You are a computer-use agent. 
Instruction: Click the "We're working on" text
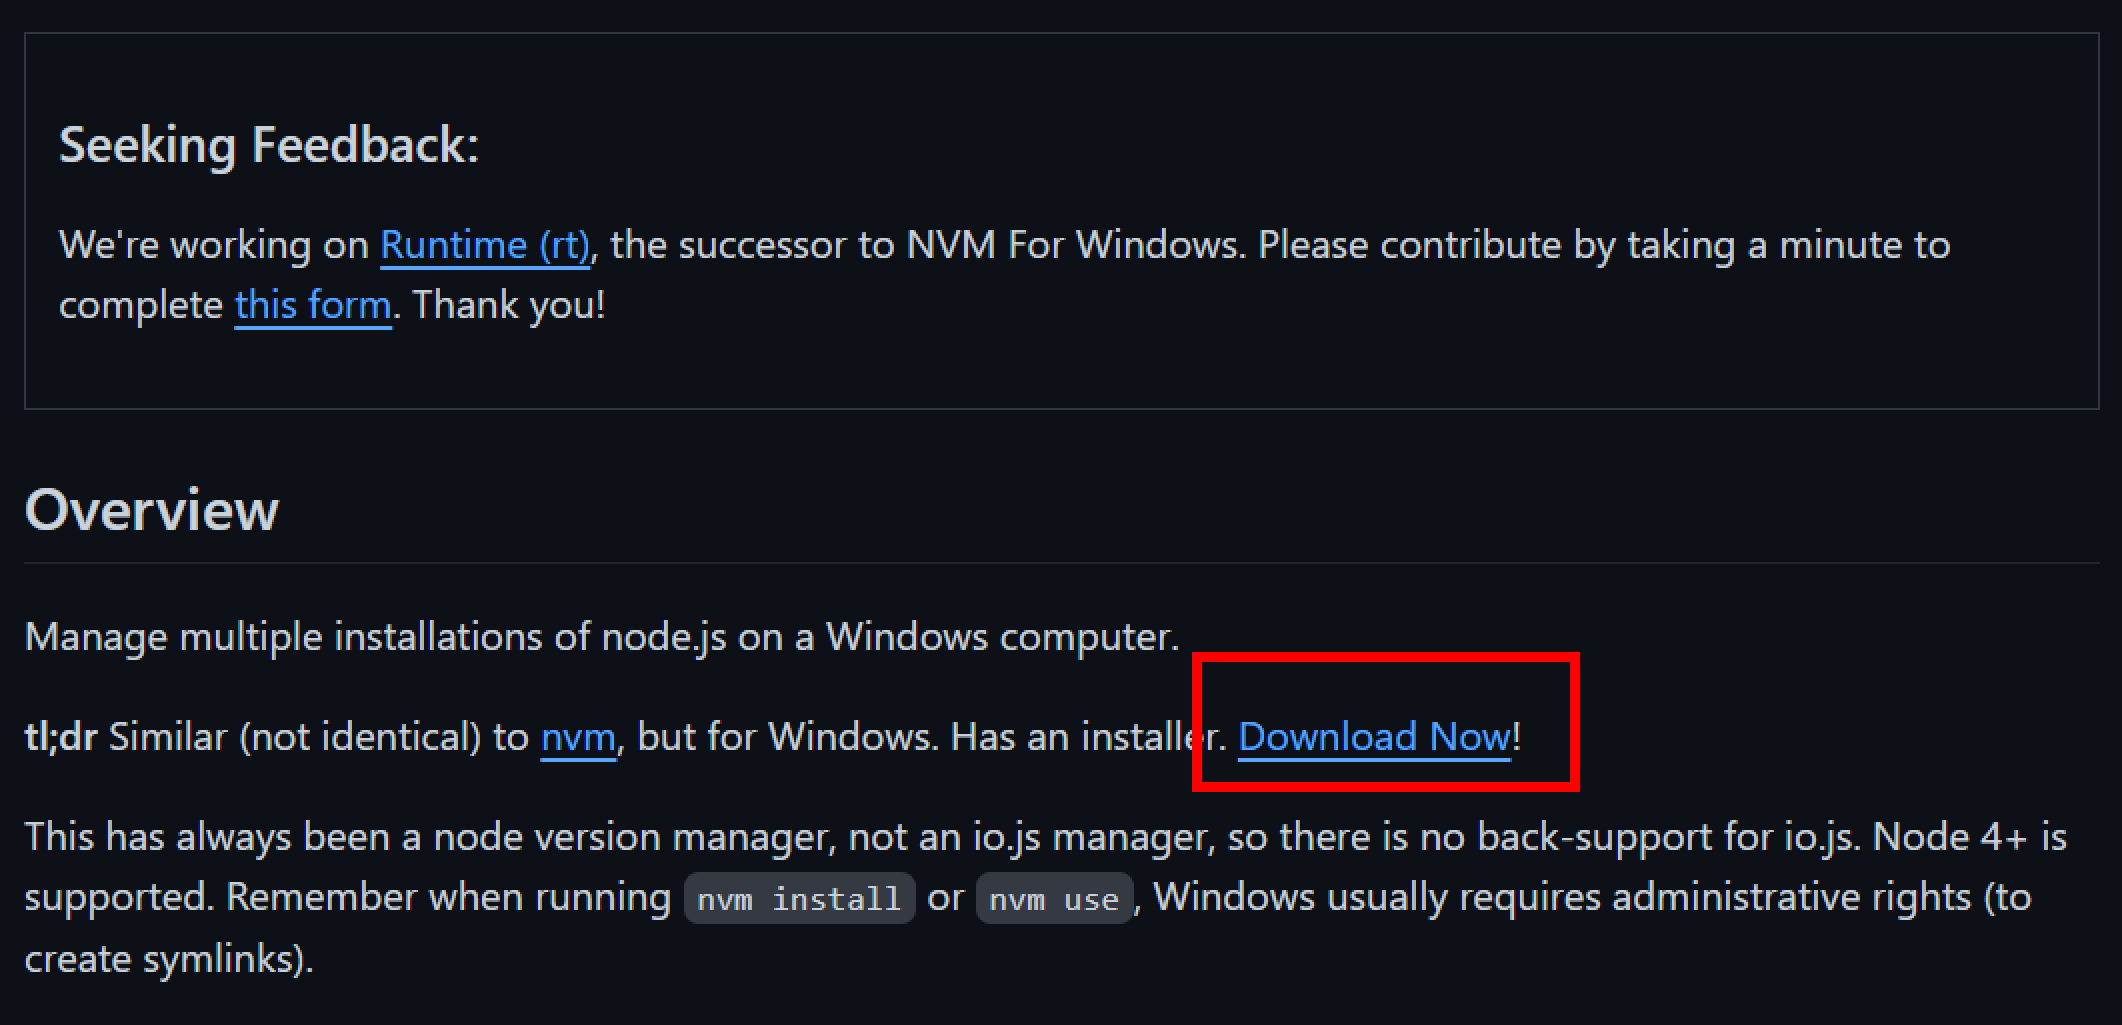(x=214, y=245)
